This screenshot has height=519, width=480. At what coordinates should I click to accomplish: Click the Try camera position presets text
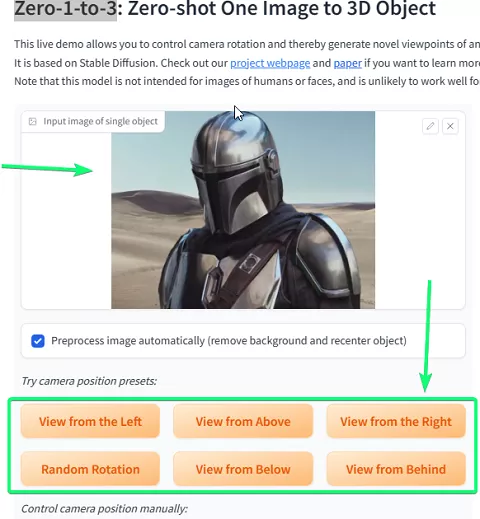coord(89,381)
